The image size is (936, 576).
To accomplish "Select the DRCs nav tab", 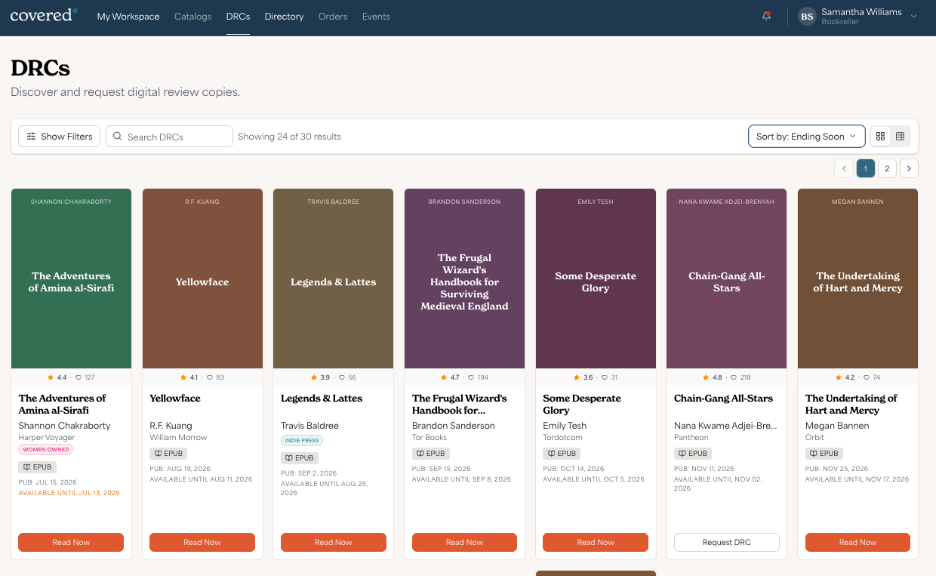I will 238,17.
